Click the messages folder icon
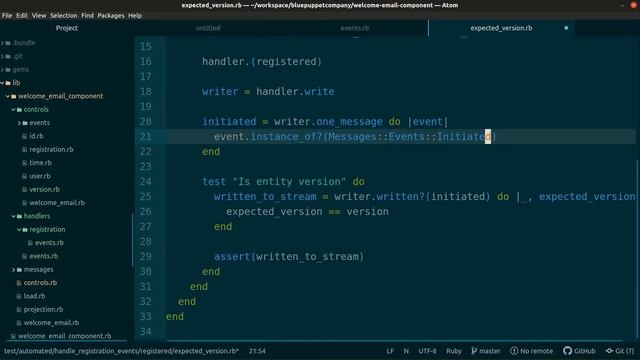The height and width of the screenshot is (360, 640). [19, 270]
